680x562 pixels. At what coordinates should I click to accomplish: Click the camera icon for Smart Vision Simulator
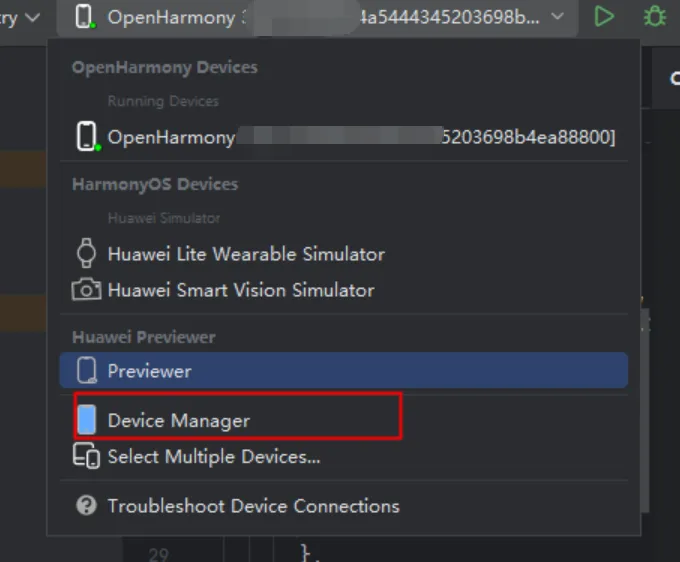tap(86, 289)
